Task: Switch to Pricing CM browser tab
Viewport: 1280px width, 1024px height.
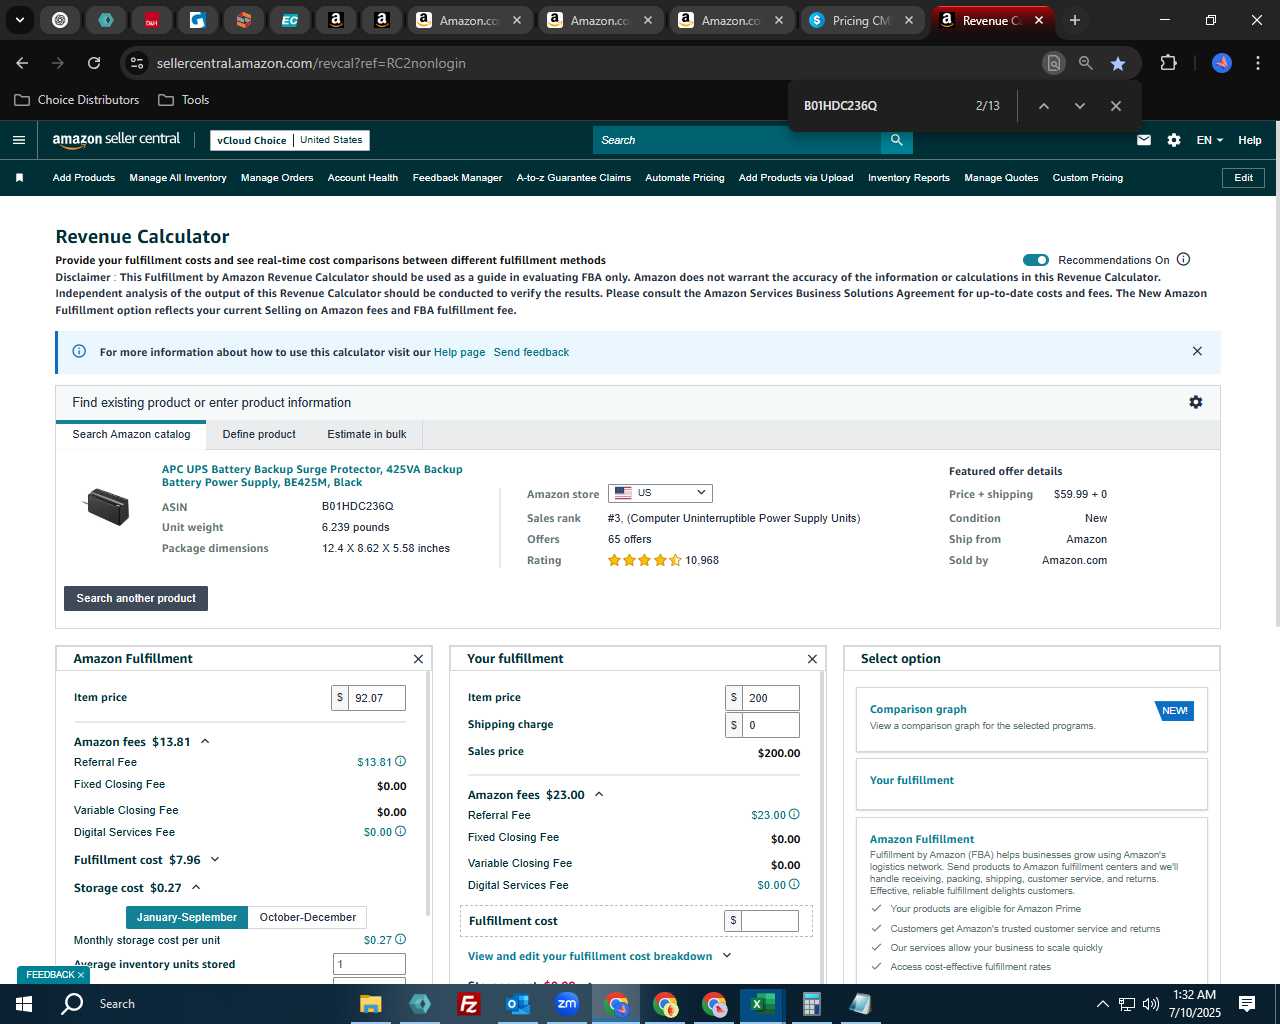Action: coord(860,20)
